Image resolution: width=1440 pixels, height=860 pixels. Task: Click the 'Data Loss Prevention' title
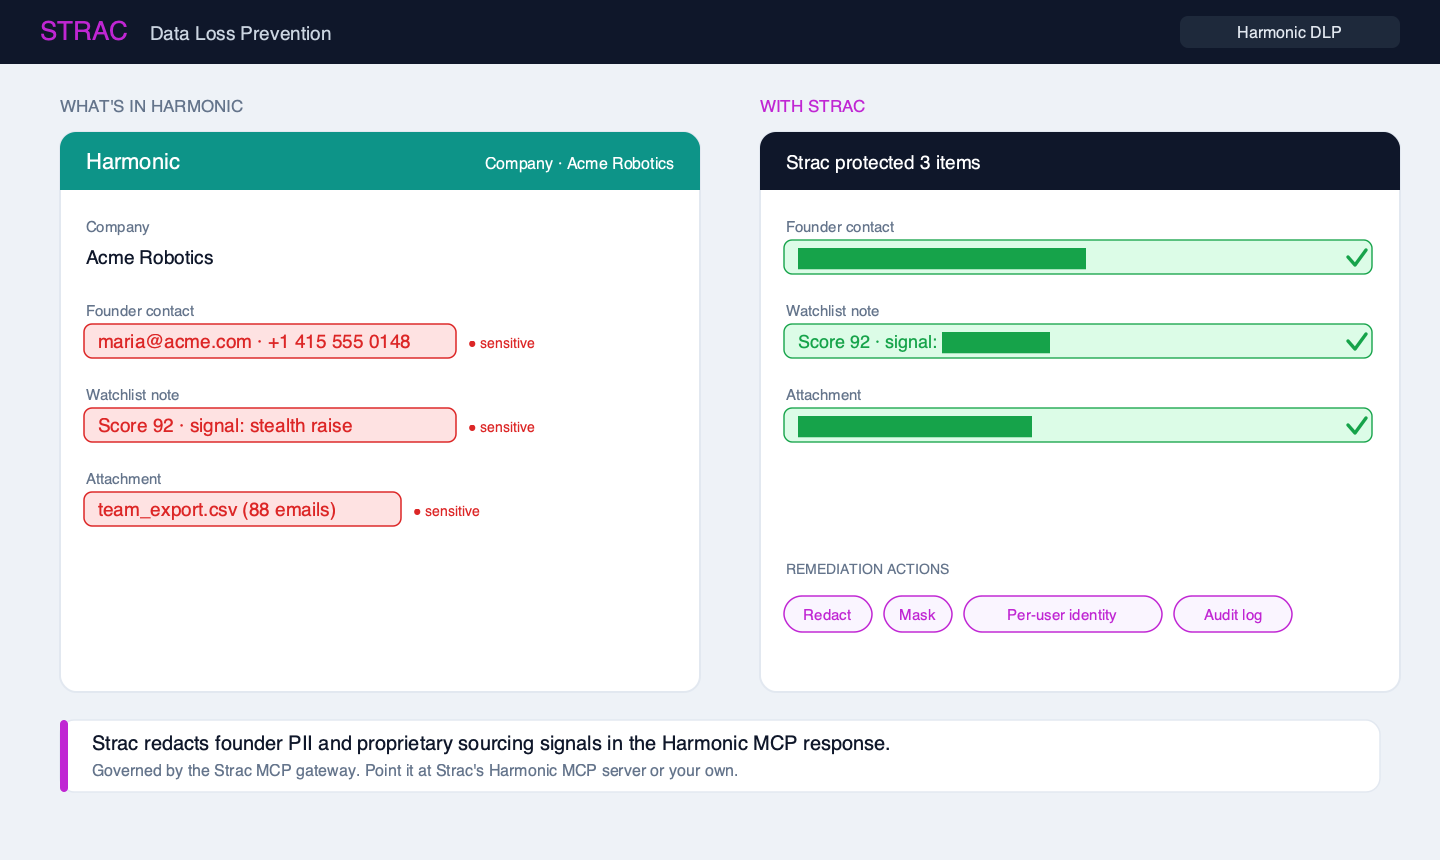pyautogui.click(x=240, y=33)
